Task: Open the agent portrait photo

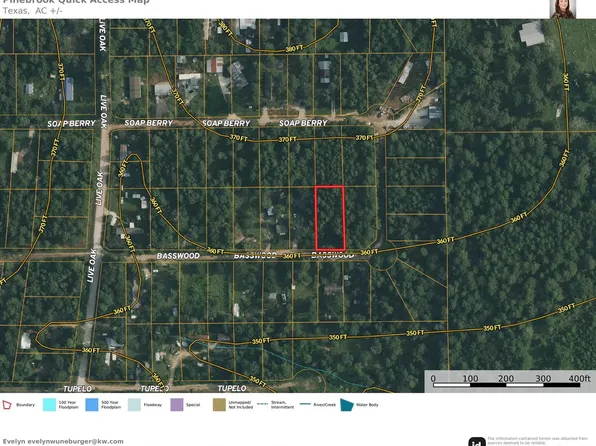Action: pos(563,9)
